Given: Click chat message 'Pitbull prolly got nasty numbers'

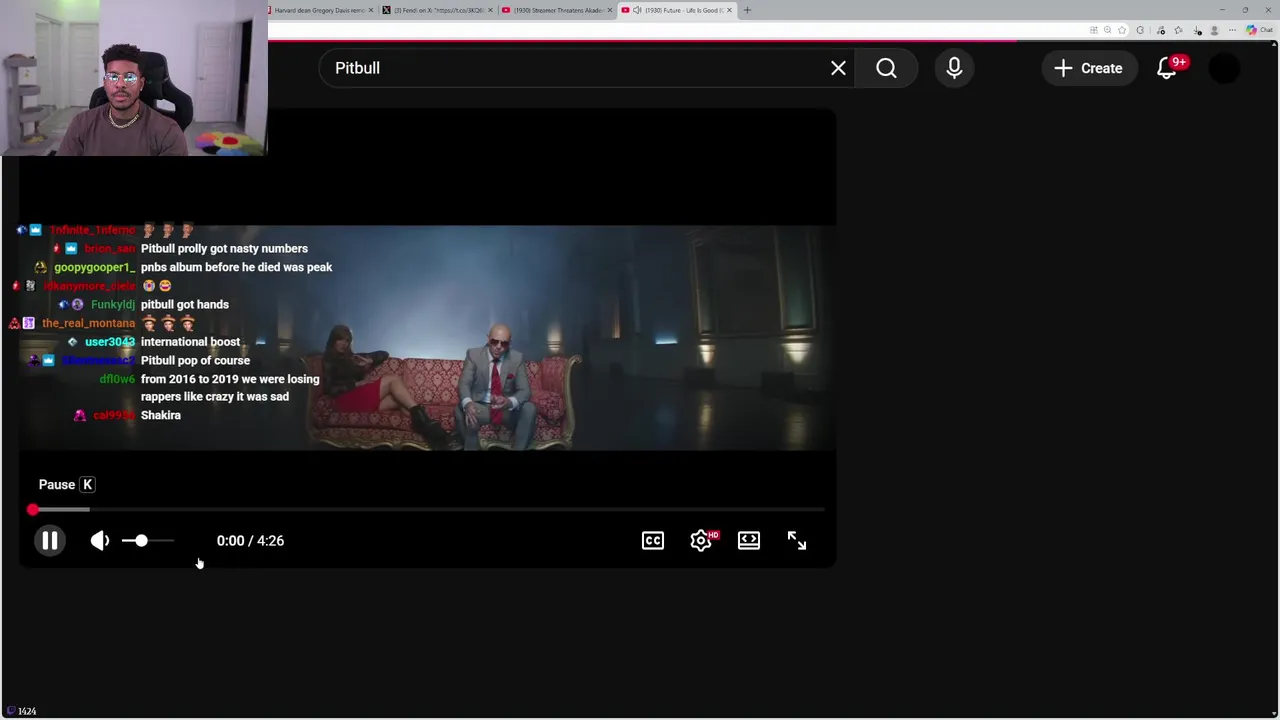Looking at the screenshot, I should [224, 249].
